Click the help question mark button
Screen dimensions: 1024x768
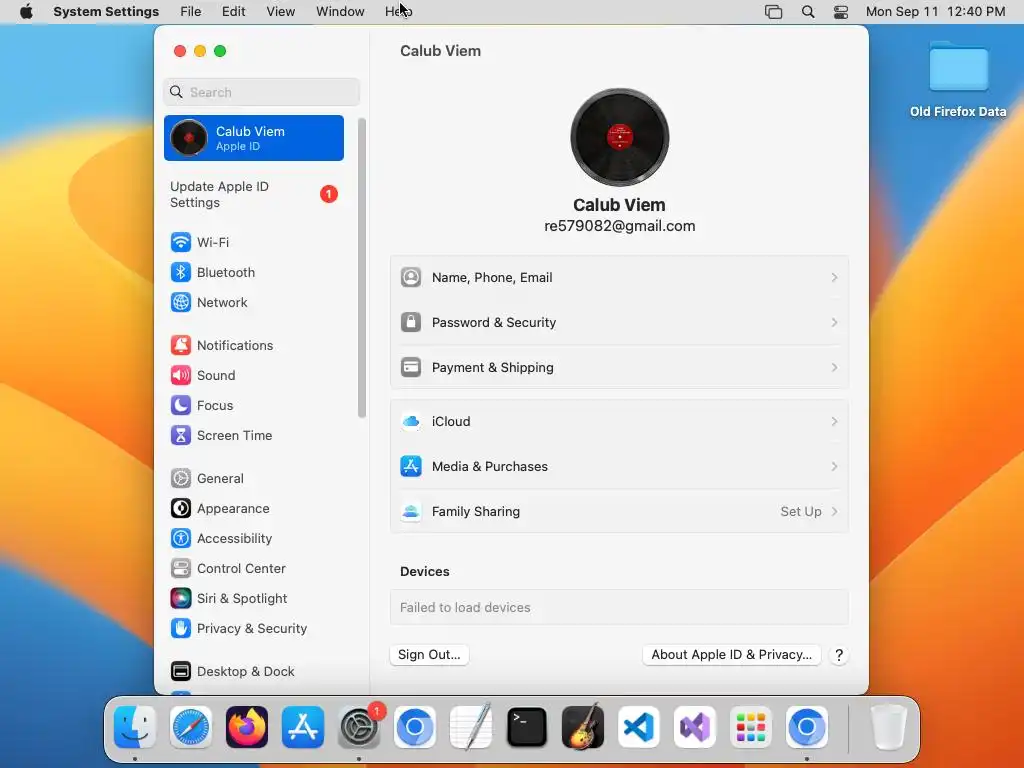(x=839, y=655)
